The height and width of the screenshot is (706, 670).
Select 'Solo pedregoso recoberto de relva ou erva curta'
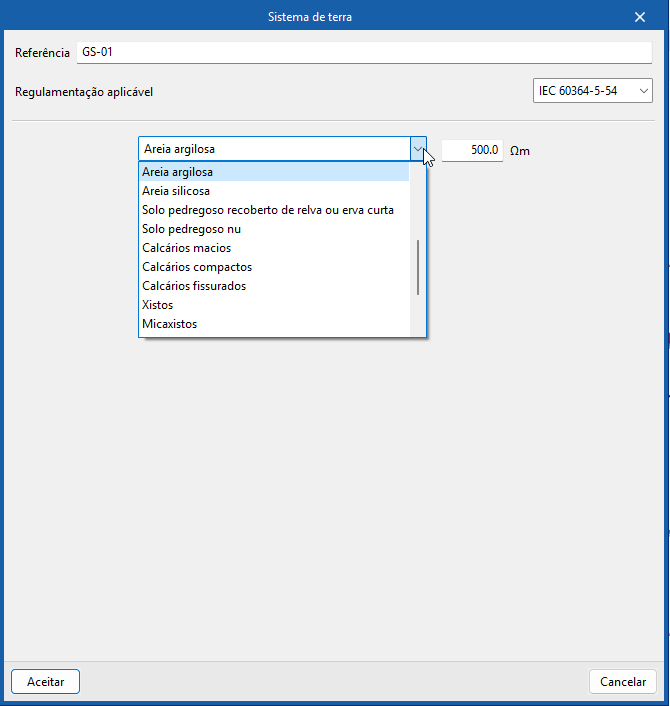point(274,210)
